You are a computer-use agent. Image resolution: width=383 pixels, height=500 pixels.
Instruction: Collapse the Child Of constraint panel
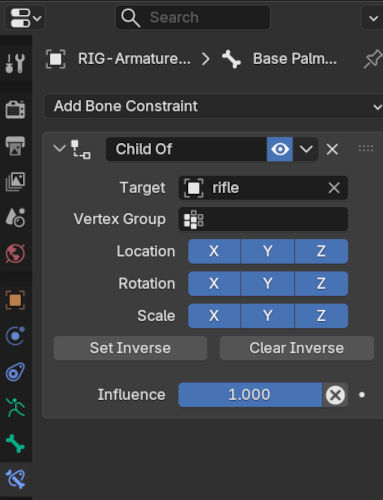tap(59, 148)
